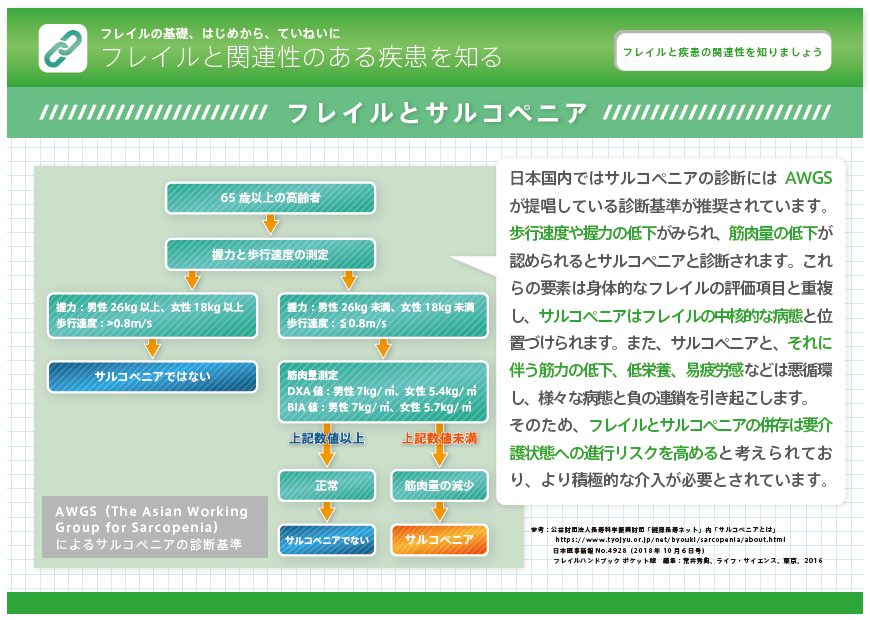Viewport: 870px width, 620px height.
Task: Select the green phrase 筋肉量の低下
Action: (773, 233)
